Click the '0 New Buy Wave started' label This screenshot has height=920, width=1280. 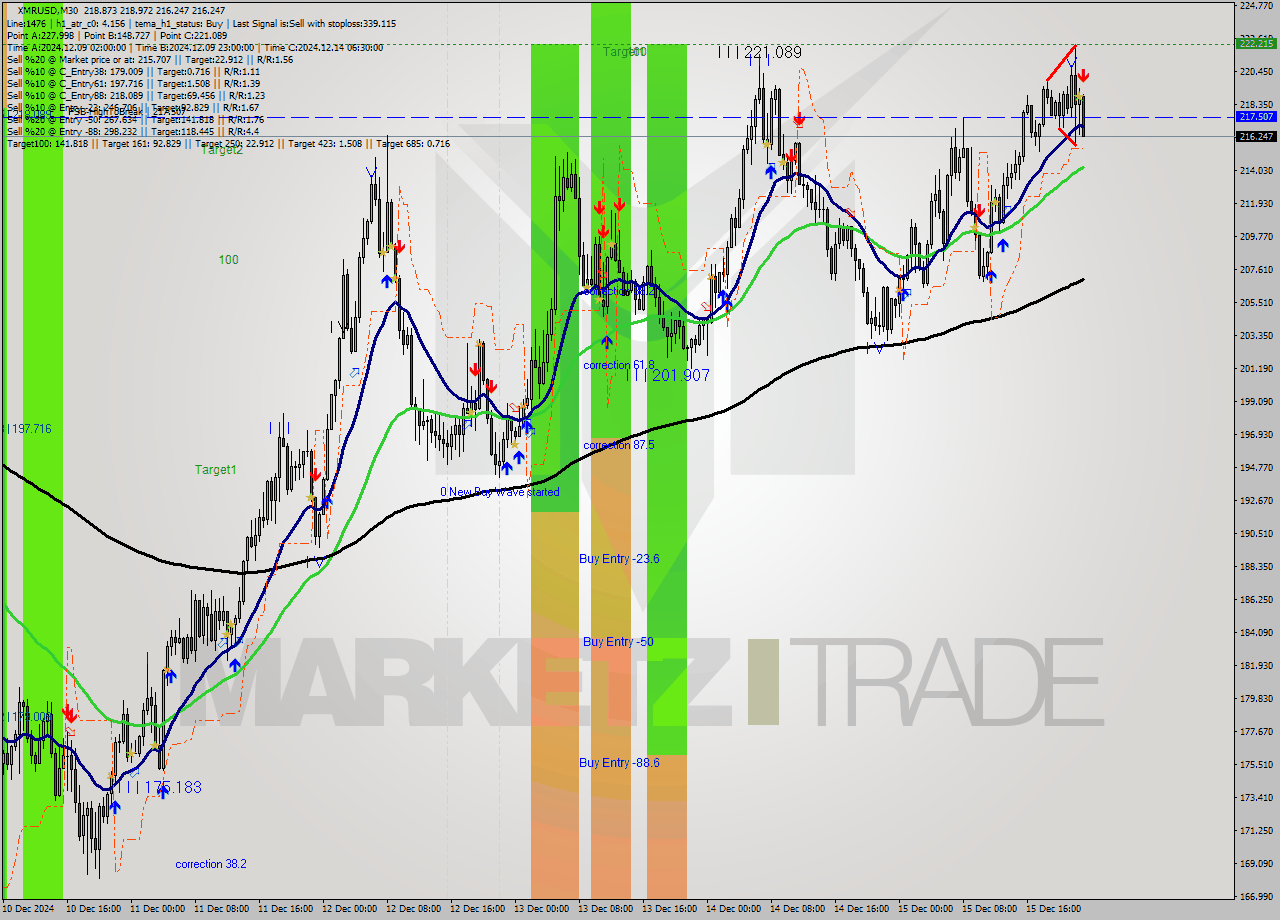[x=500, y=492]
